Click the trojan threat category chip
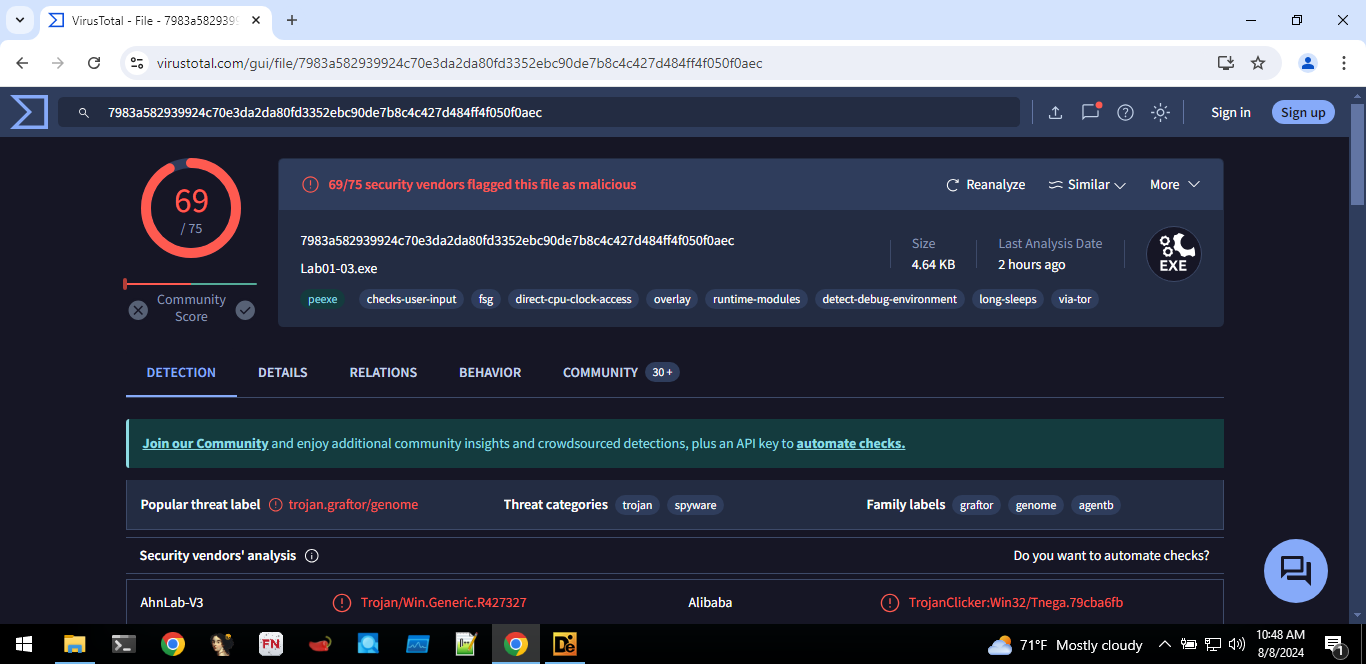 click(x=637, y=505)
